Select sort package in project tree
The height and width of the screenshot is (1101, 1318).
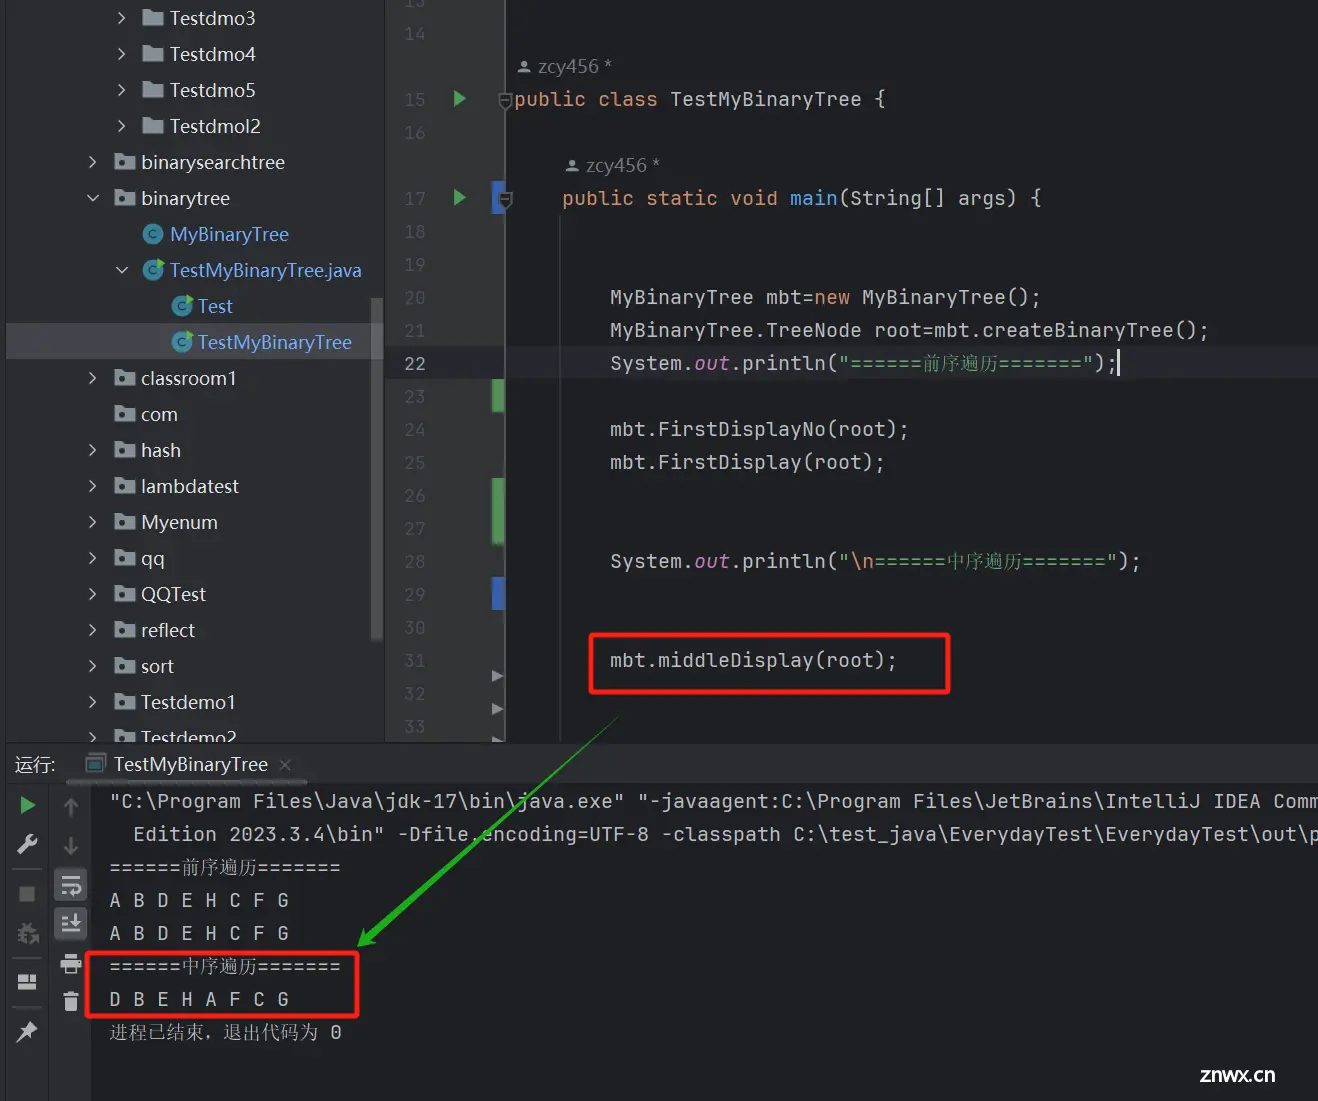tap(157, 666)
